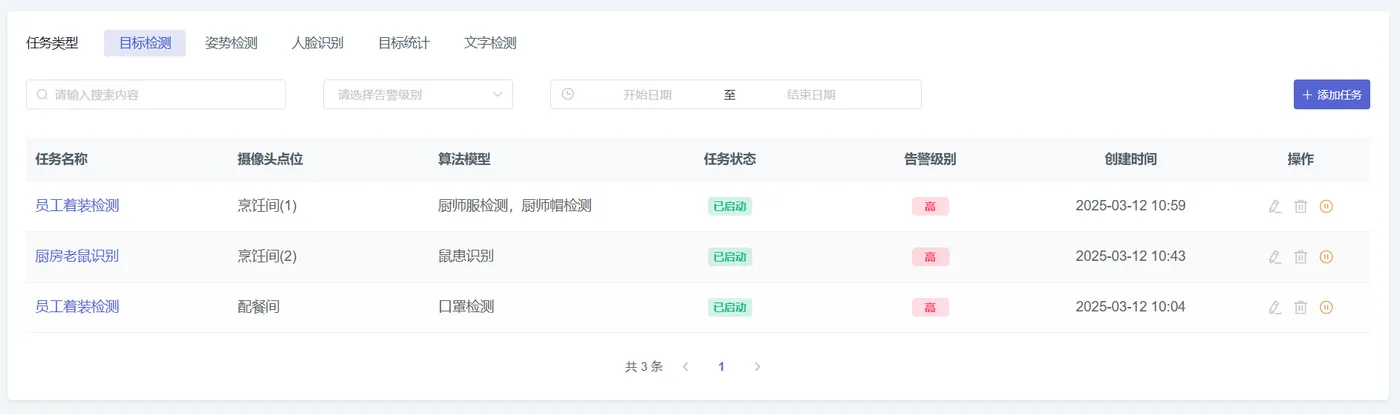
Task: Delete the 配餐间 task via trash icon
Action: 1300,307
